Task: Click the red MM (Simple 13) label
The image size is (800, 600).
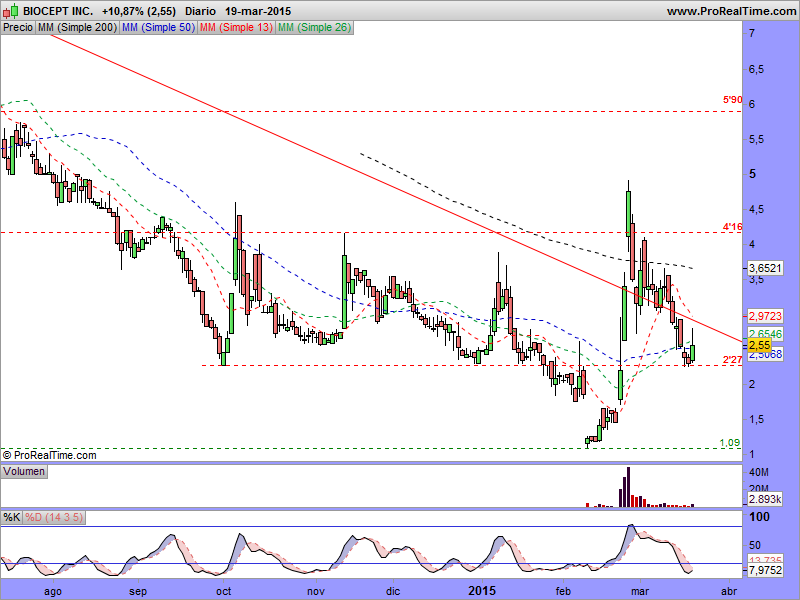Action: pyautogui.click(x=236, y=28)
